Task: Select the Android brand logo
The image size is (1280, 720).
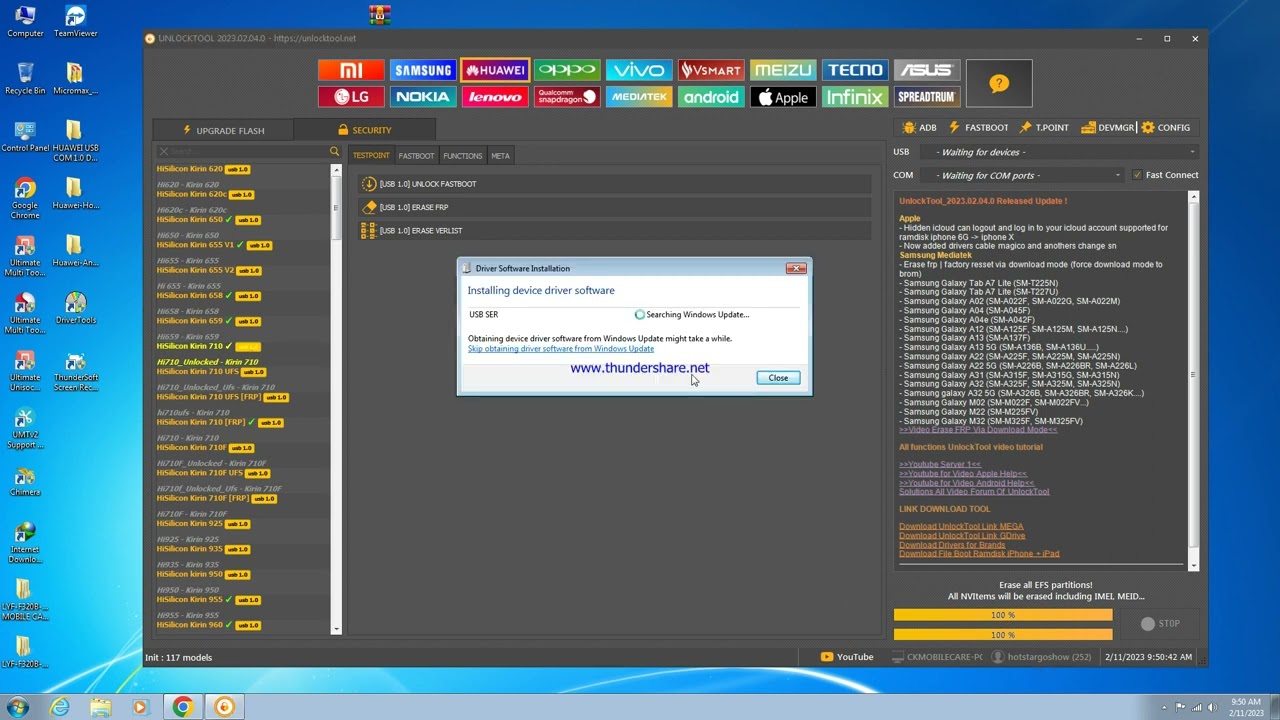Action: pos(711,97)
